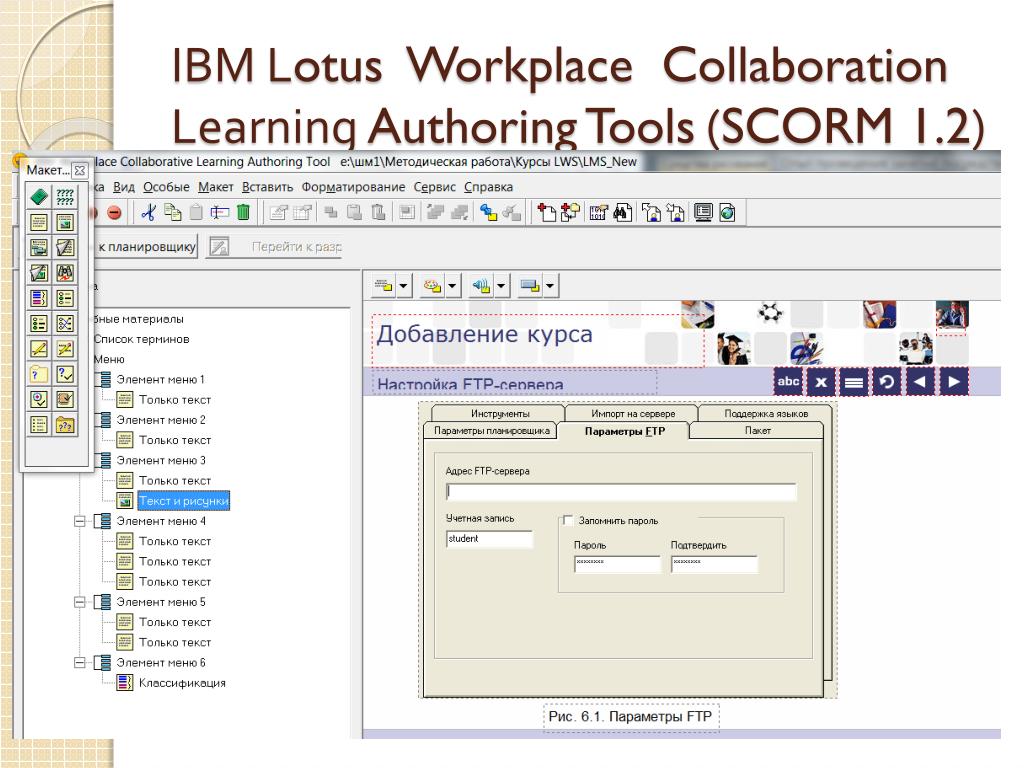Screen dimensions: 1024x768
Task: Open dropdown arrow beside speaker icon
Action: click(501, 285)
